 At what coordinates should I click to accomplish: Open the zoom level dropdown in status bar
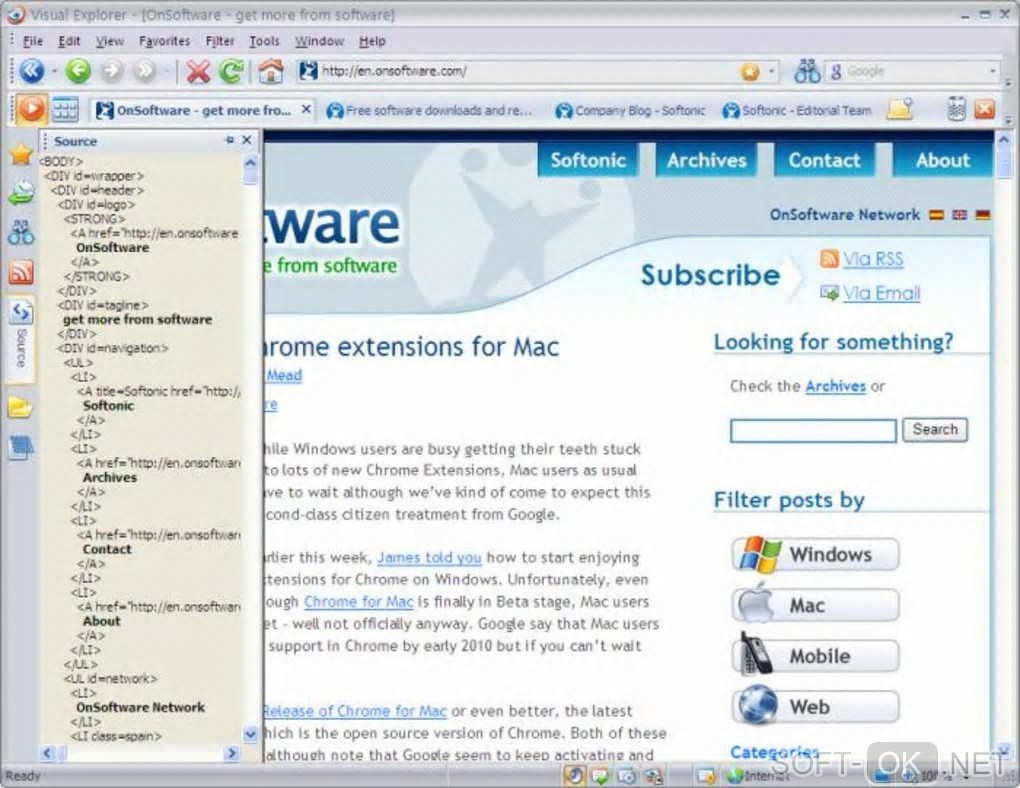click(967, 776)
